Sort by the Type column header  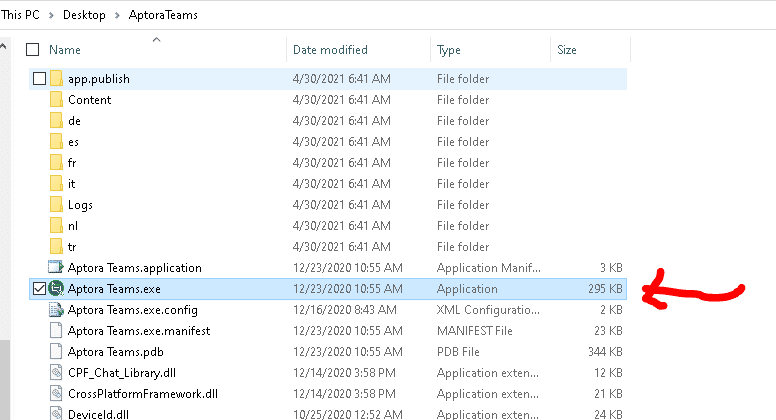pyautogui.click(x=449, y=50)
